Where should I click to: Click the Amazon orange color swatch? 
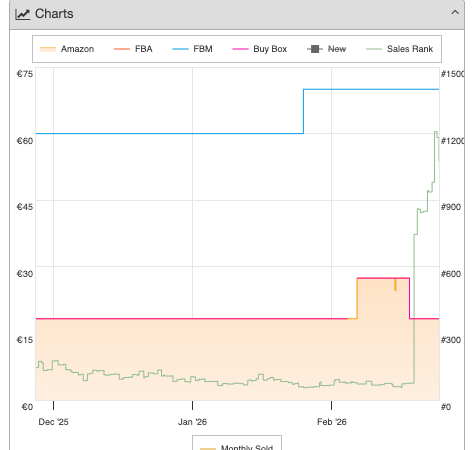[x=48, y=49]
